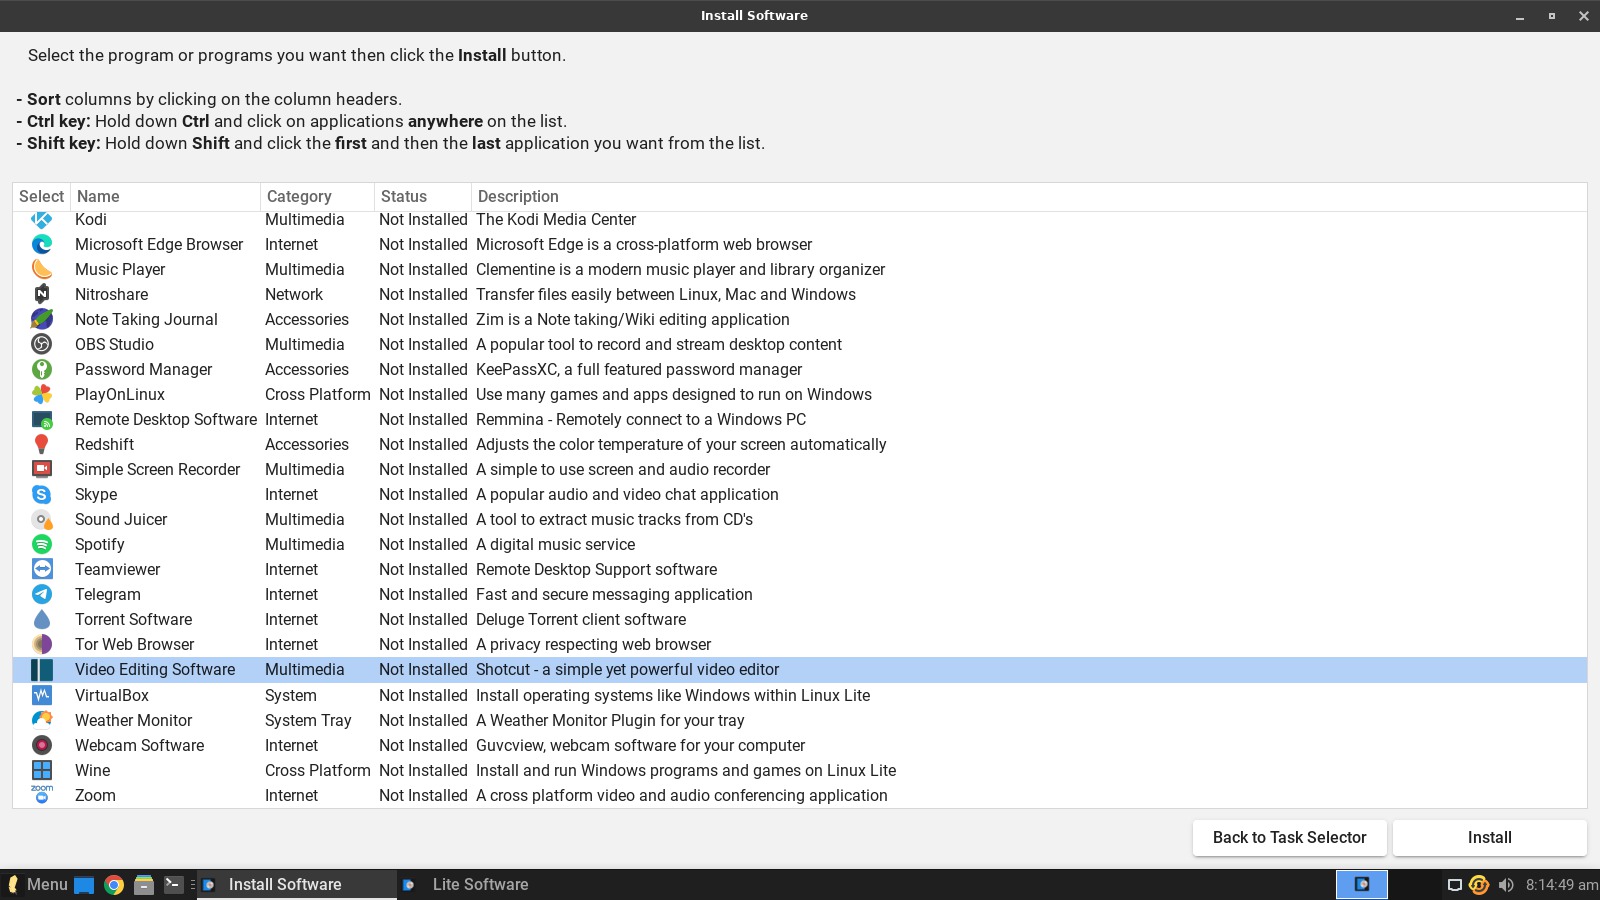Select the Tor Web Browser row
This screenshot has width=1600, height=900.
click(135, 645)
